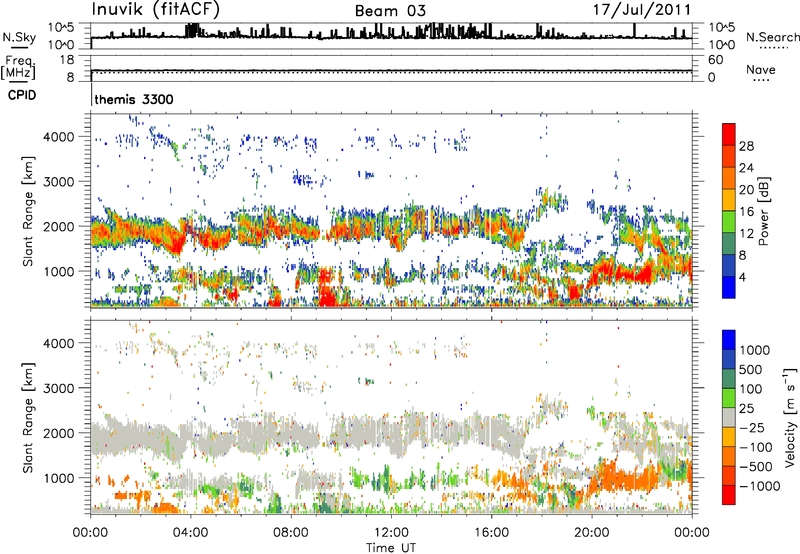Select the "12:00" time axis tick label

[x=391, y=533]
